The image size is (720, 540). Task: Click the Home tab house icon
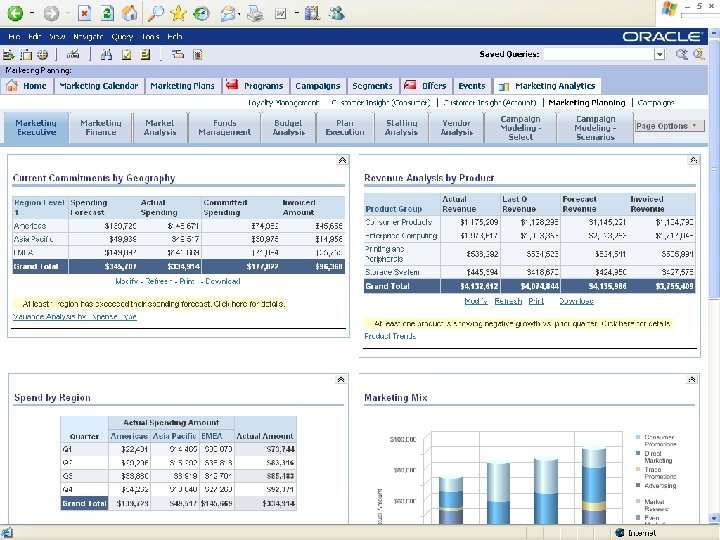point(13,86)
